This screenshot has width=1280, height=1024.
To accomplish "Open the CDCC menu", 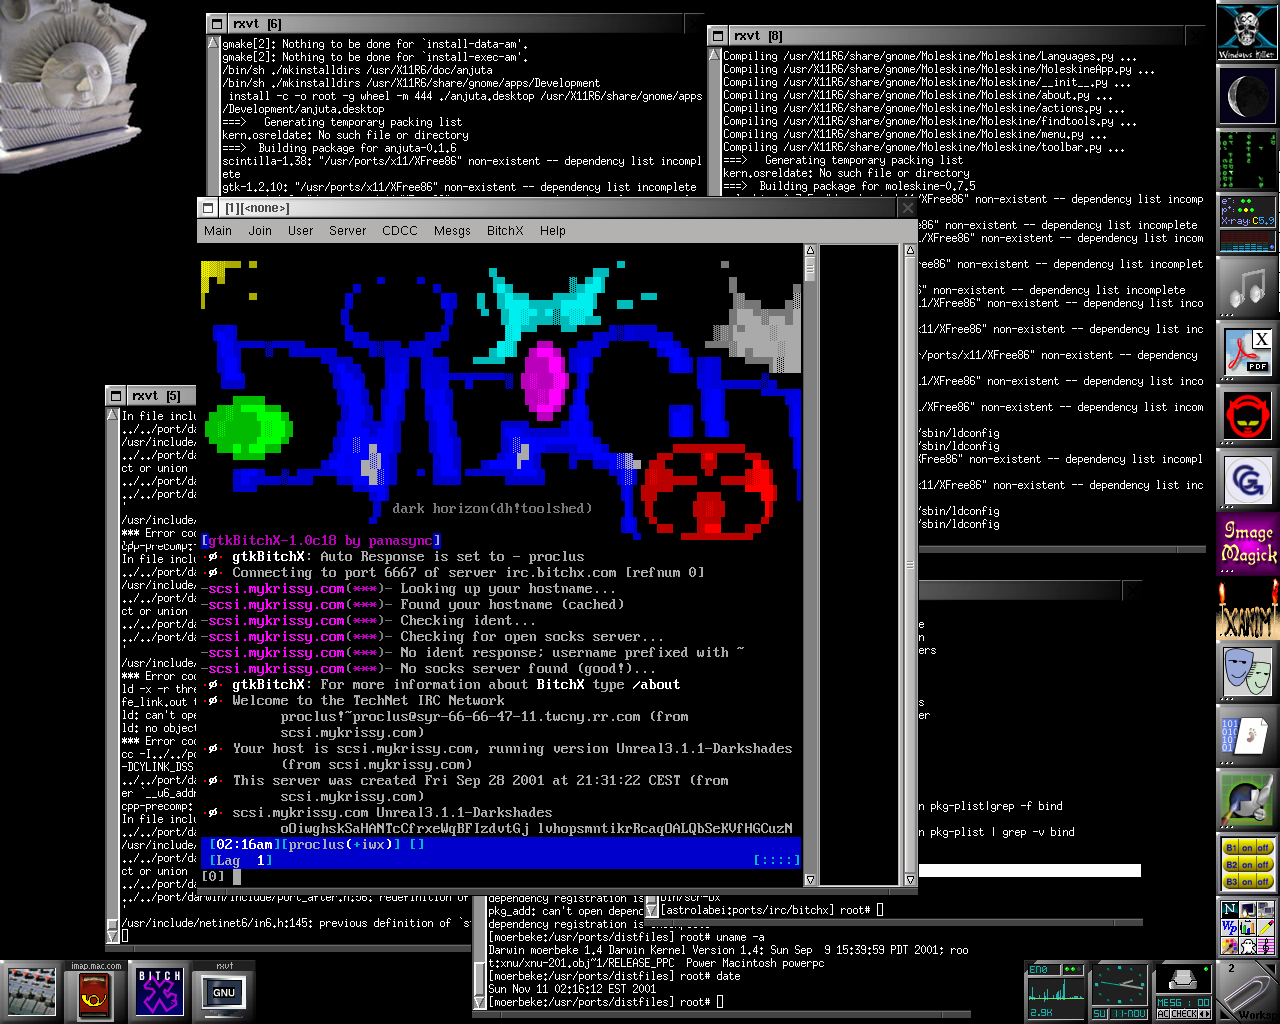I will (x=400, y=231).
